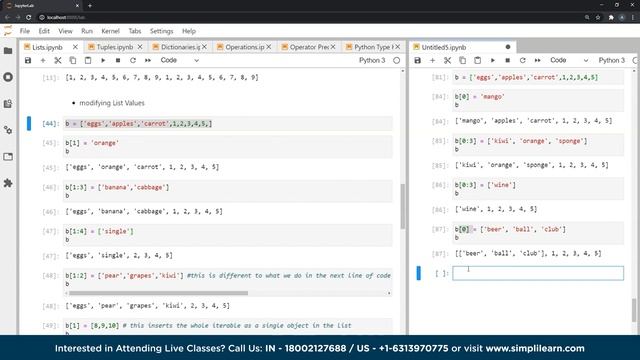The image size is (640, 360).
Task: Insert a cell below in Untitled5.ipynb
Action: 433,60
